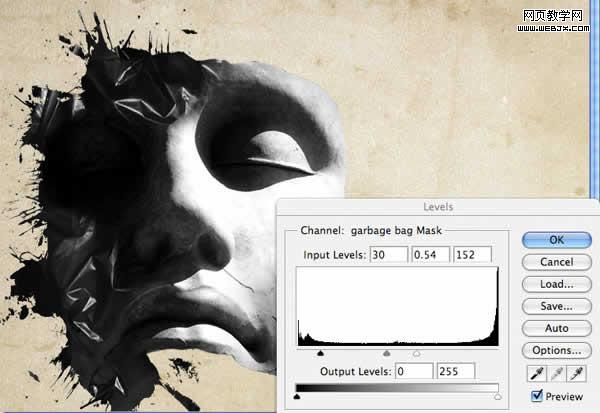The image size is (600, 413).
Task: Click the input shadow field showing 30
Action: (389, 255)
